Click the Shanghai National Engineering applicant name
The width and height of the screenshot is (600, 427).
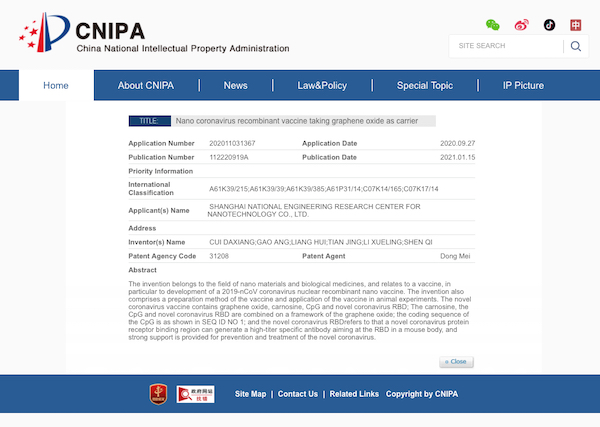tap(314, 210)
